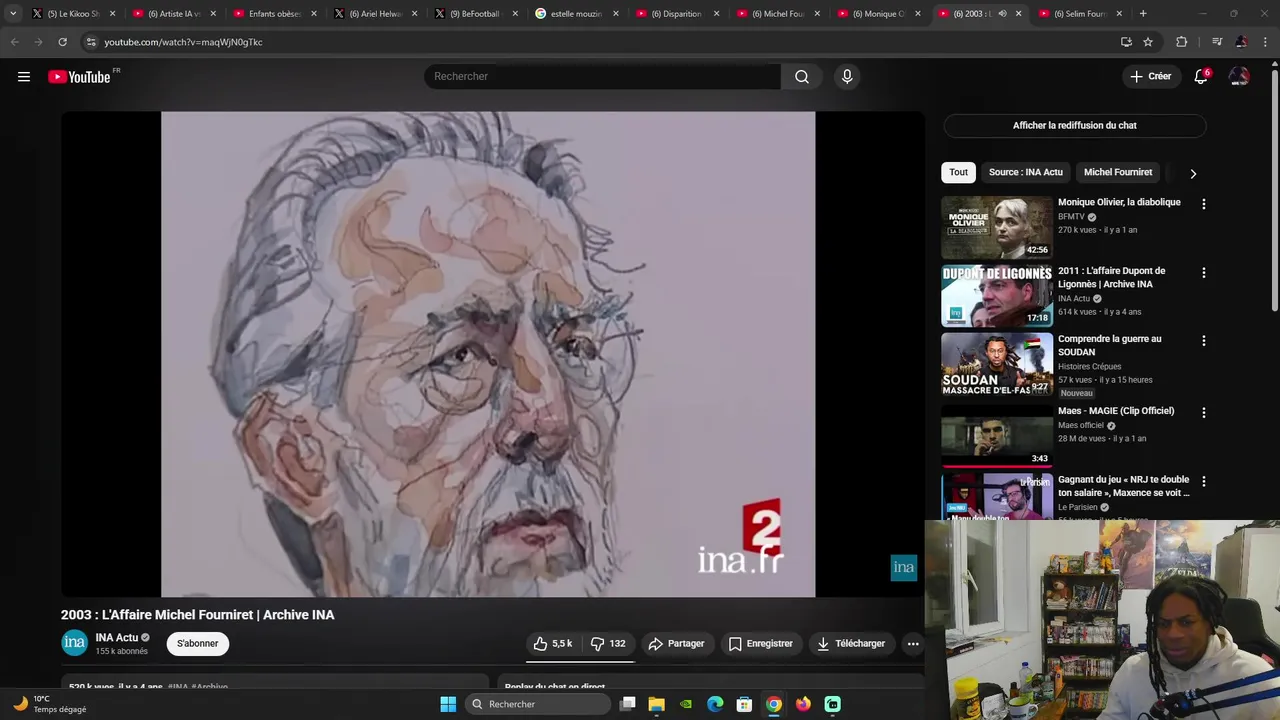Open options for Maes - MAGIE clip
The width and height of the screenshot is (1280, 720).
1203,412
